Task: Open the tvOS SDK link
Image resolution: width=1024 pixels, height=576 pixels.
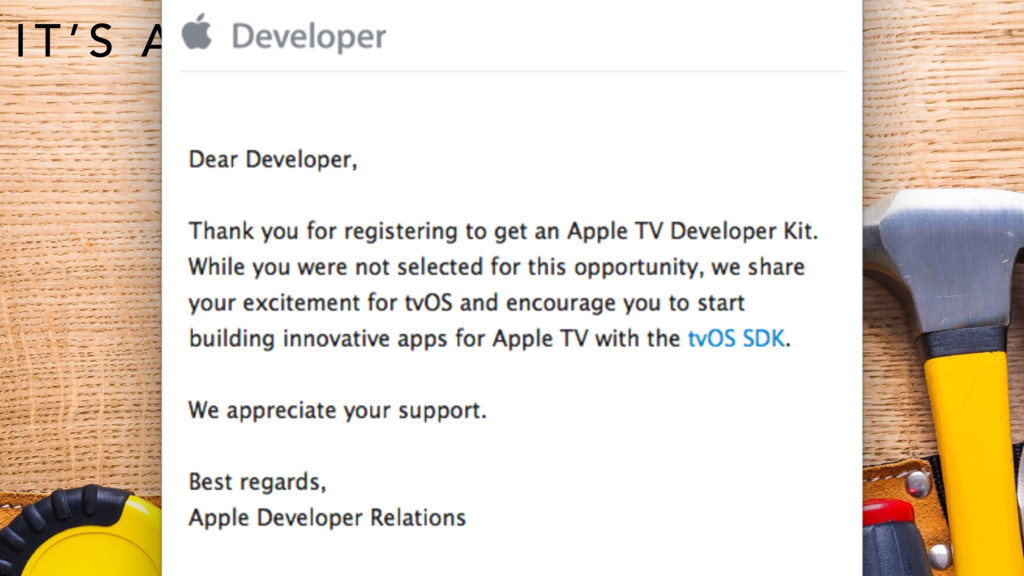Action: pos(736,338)
